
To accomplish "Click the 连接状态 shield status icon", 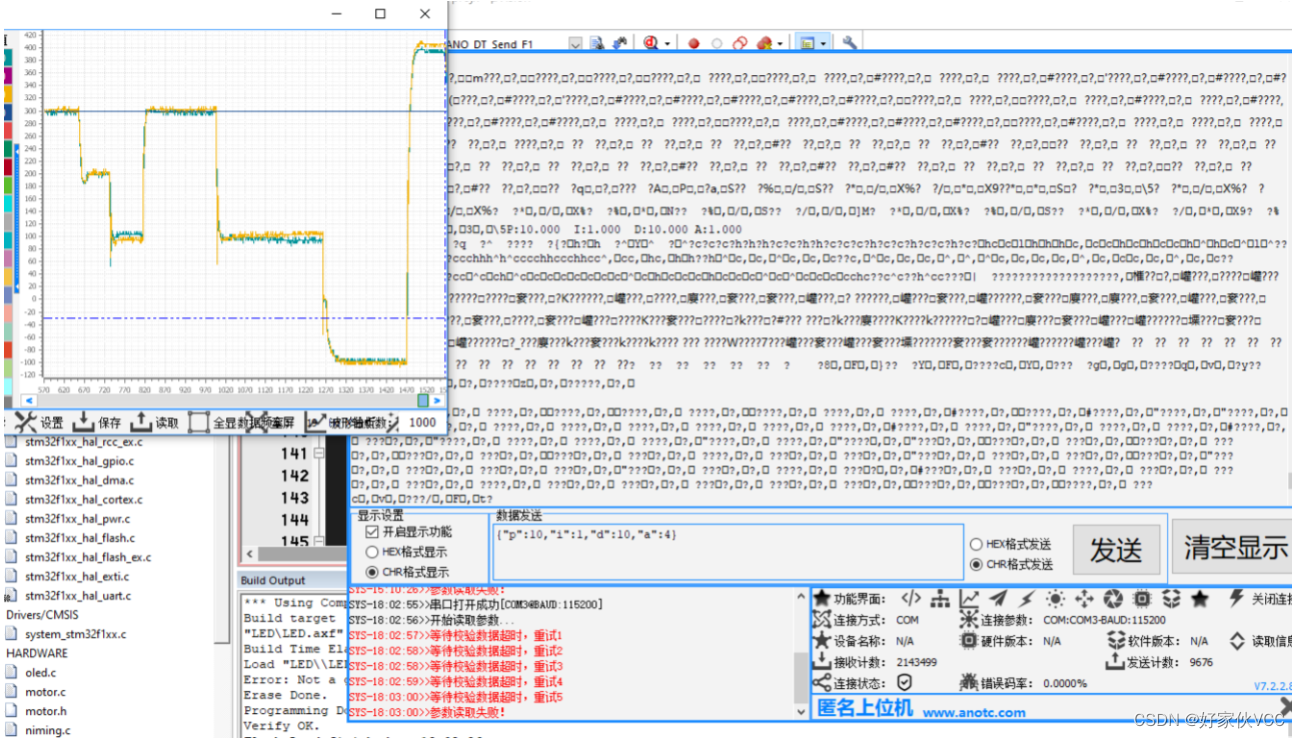I will (x=905, y=682).
